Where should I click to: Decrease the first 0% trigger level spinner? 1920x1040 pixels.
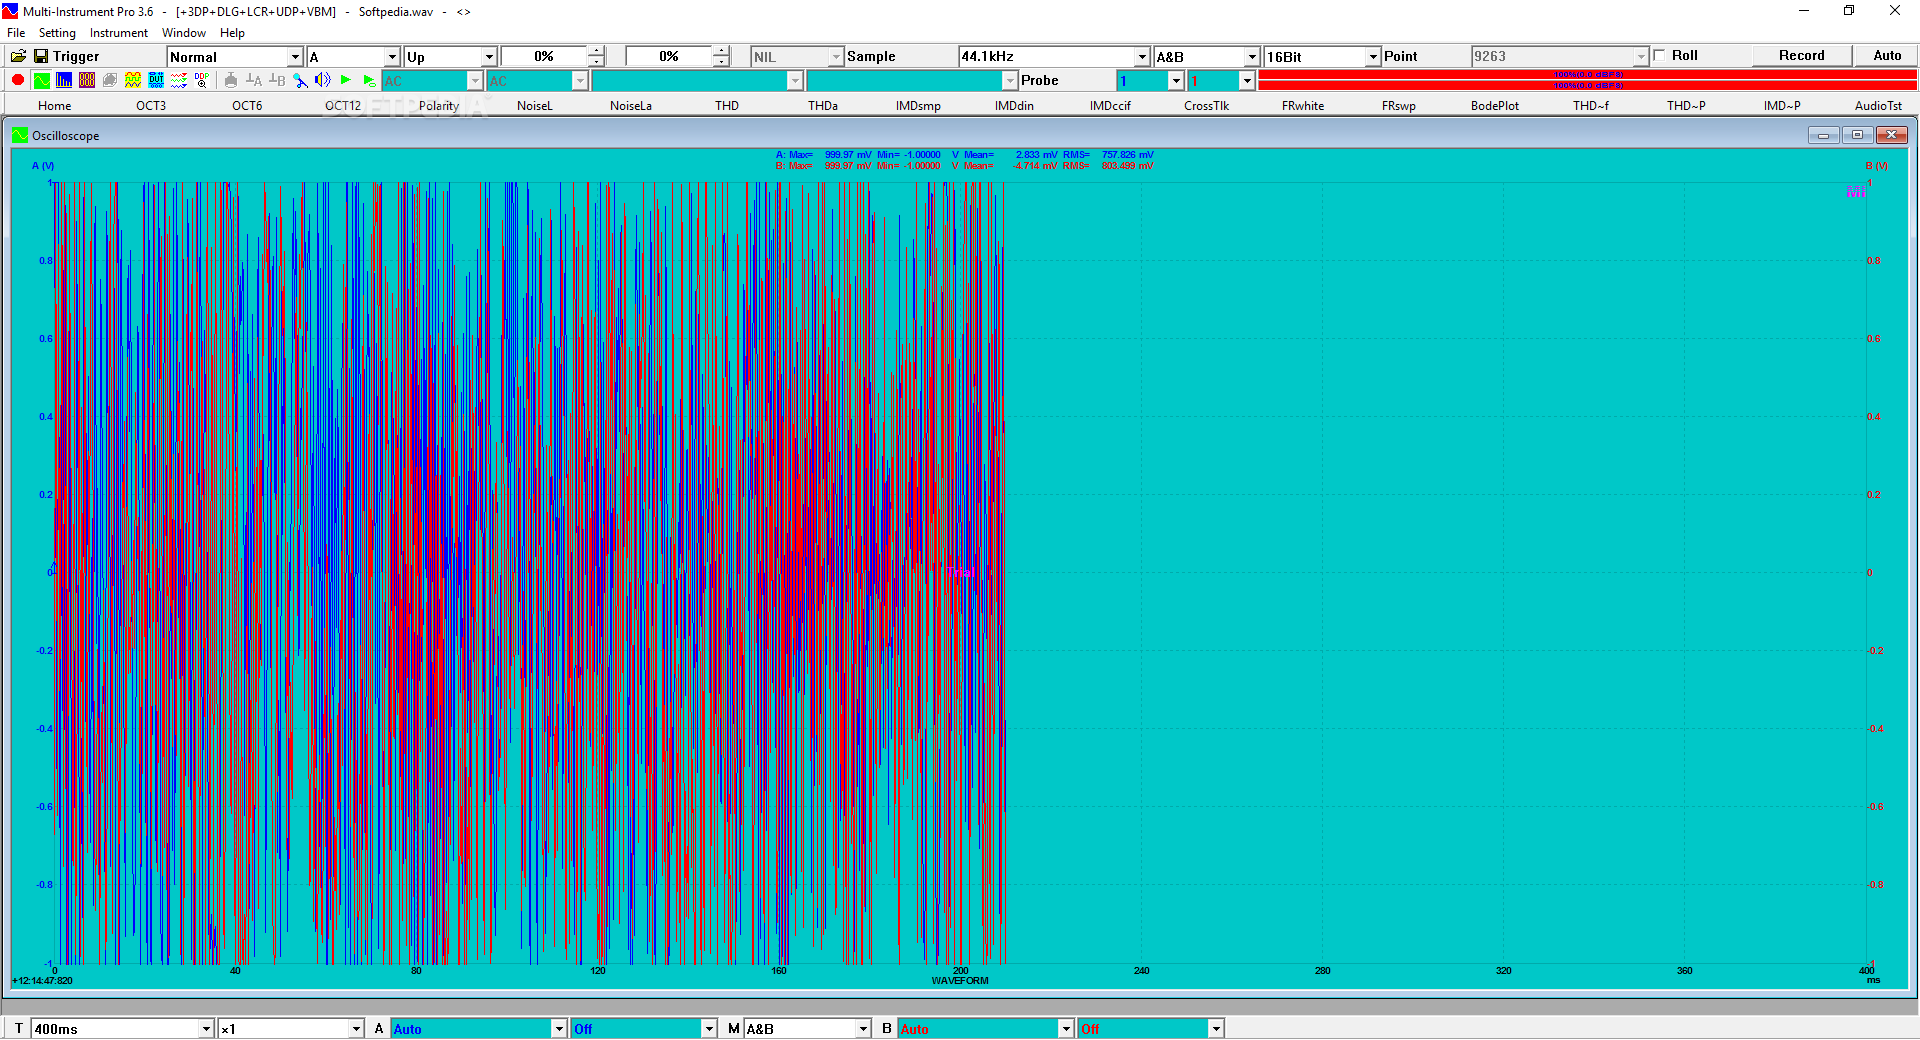(x=596, y=62)
